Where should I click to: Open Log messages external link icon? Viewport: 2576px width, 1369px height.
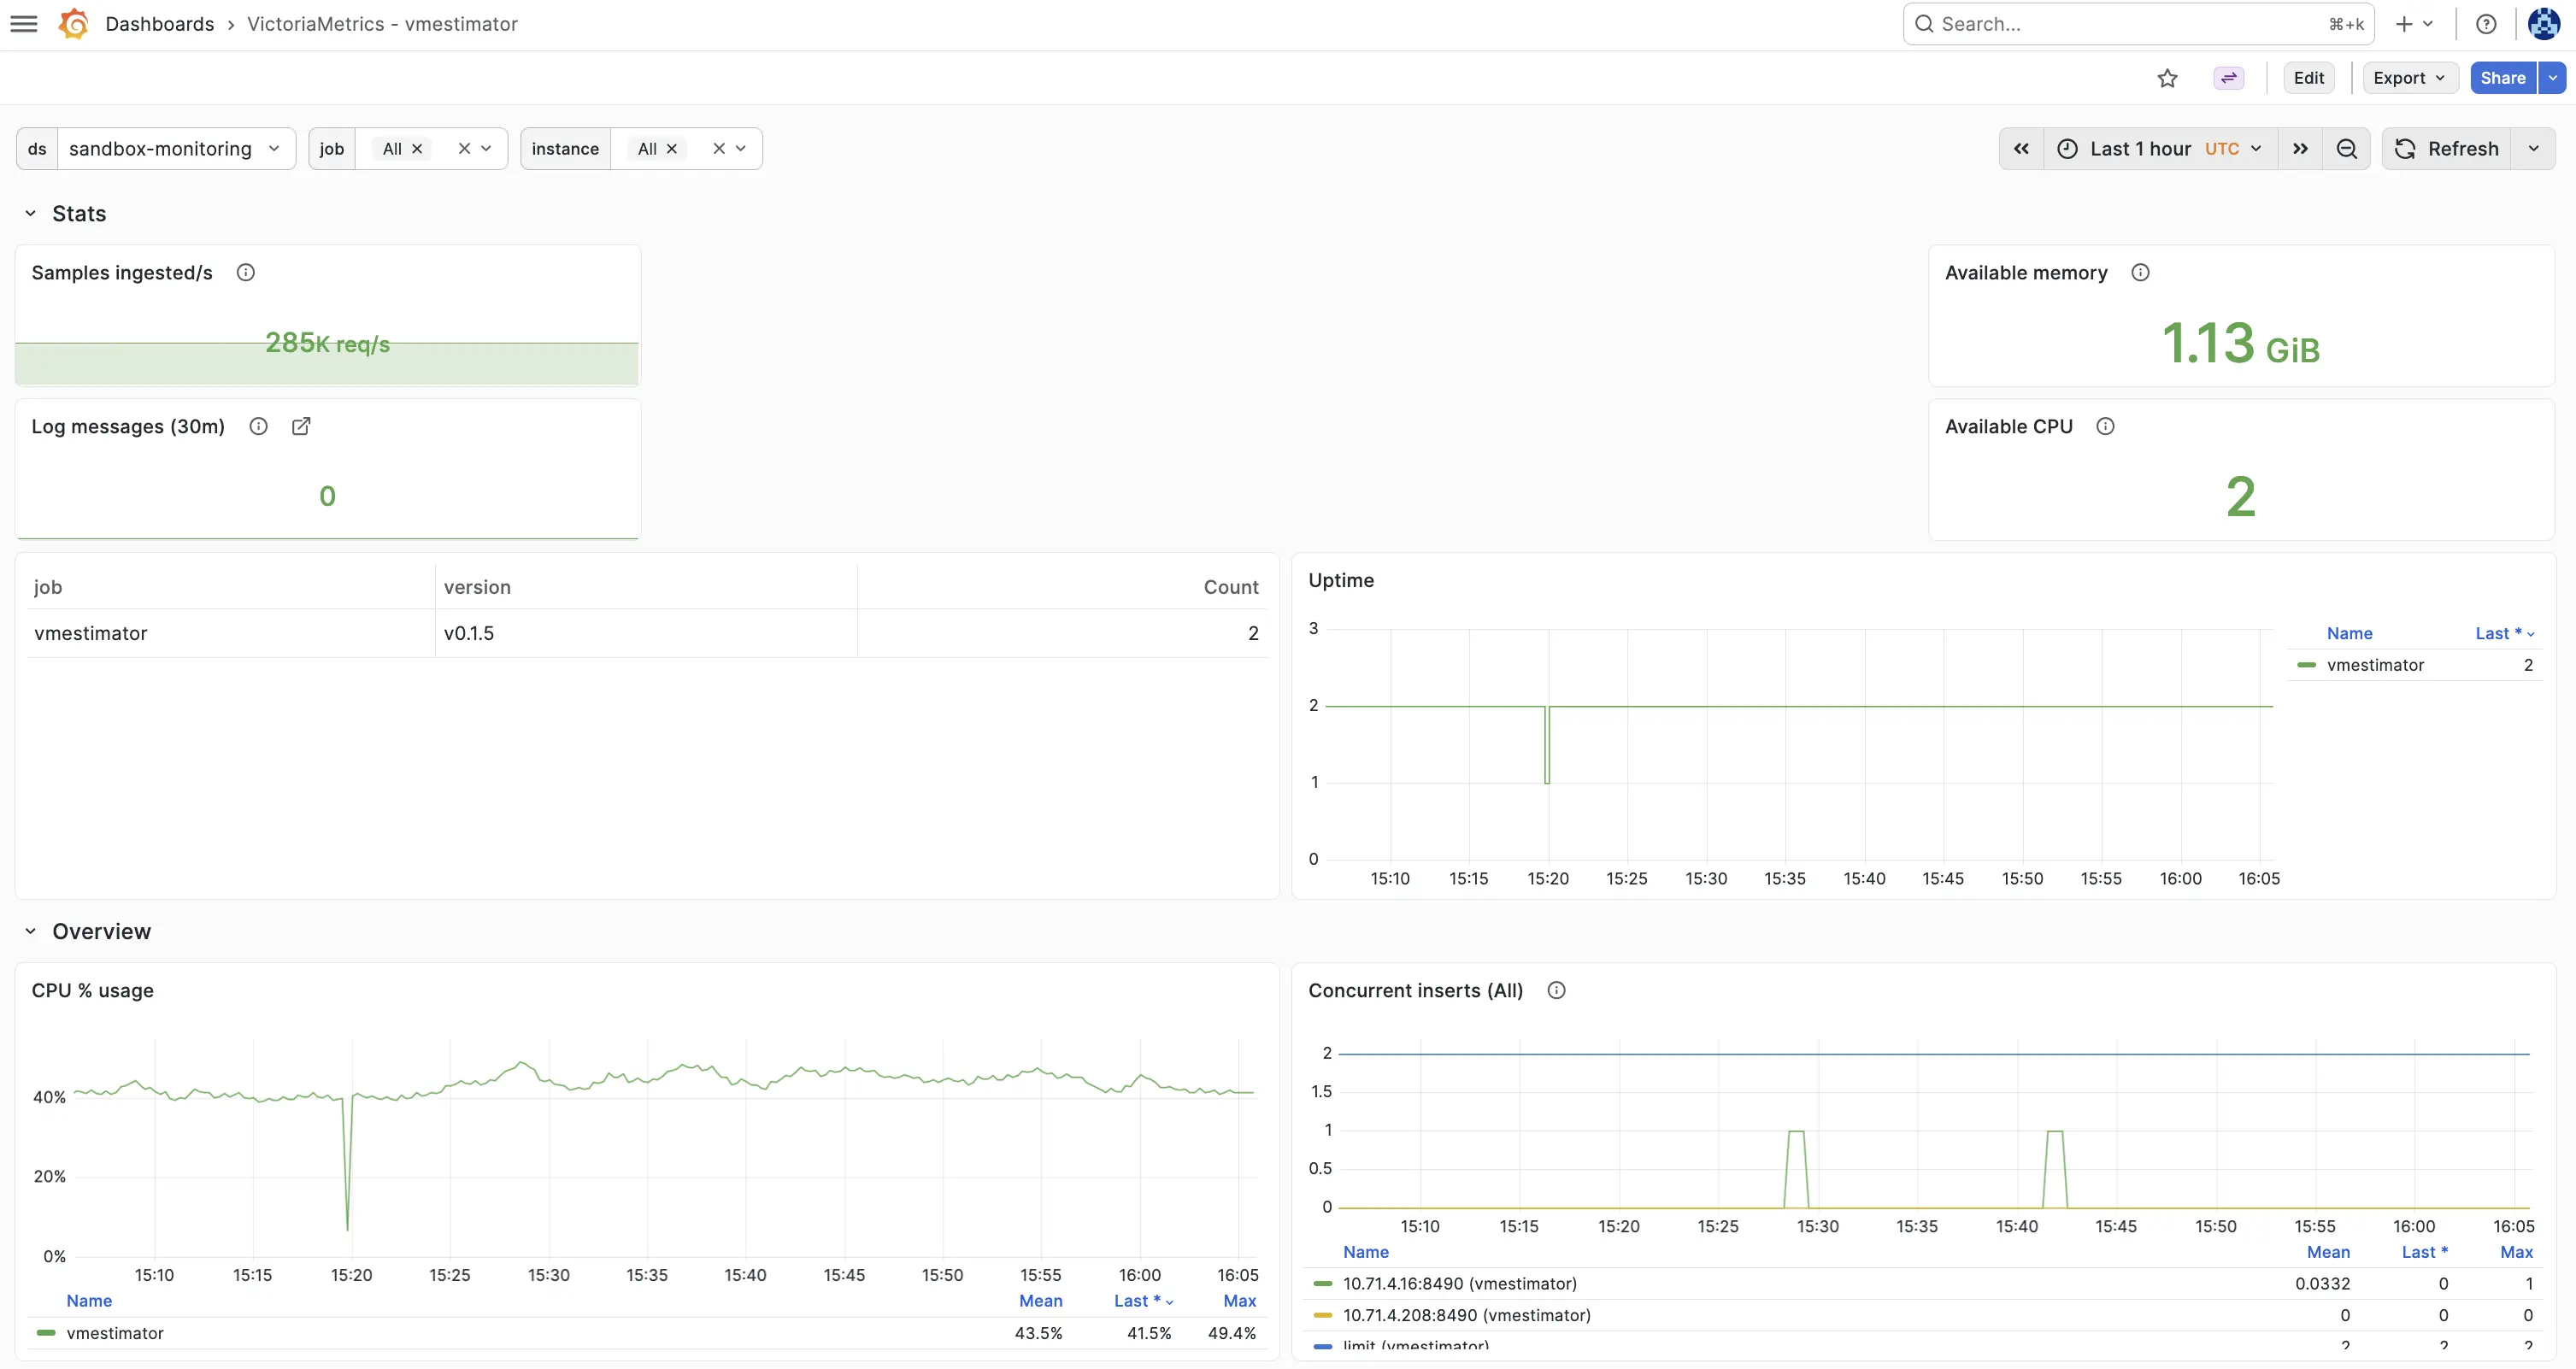(301, 427)
